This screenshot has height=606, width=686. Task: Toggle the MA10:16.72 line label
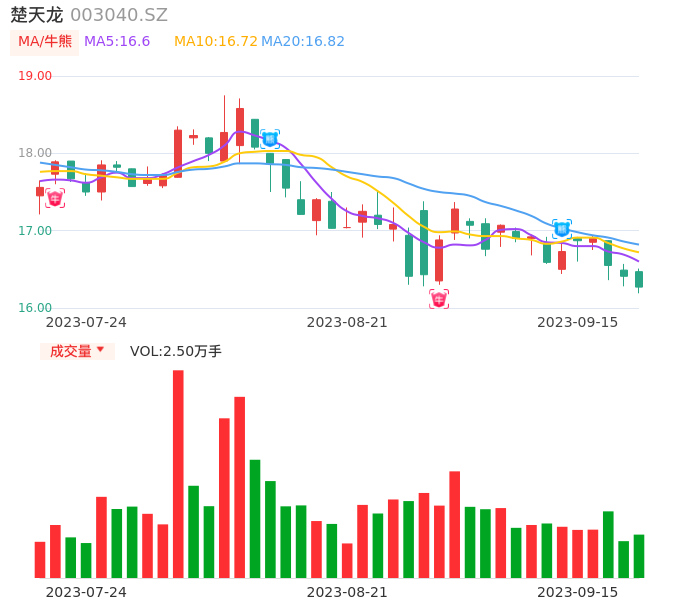pyautogui.click(x=215, y=42)
